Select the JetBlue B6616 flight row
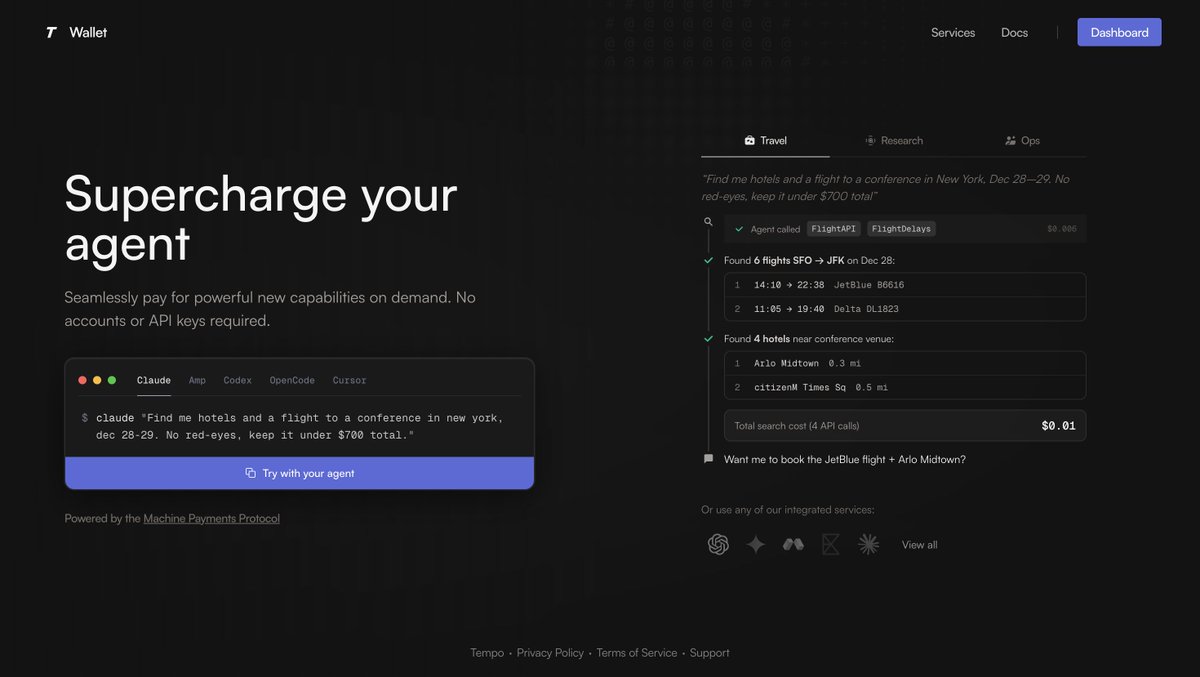This screenshot has height=677, width=1200. [905, 285]
